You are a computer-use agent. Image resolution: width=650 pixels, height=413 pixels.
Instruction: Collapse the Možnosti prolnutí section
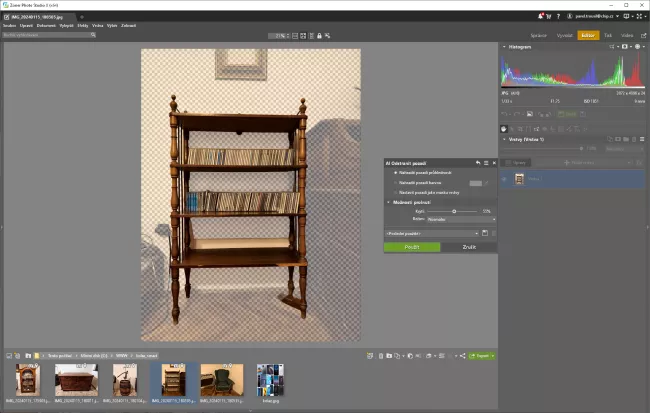tap(388, 202)
